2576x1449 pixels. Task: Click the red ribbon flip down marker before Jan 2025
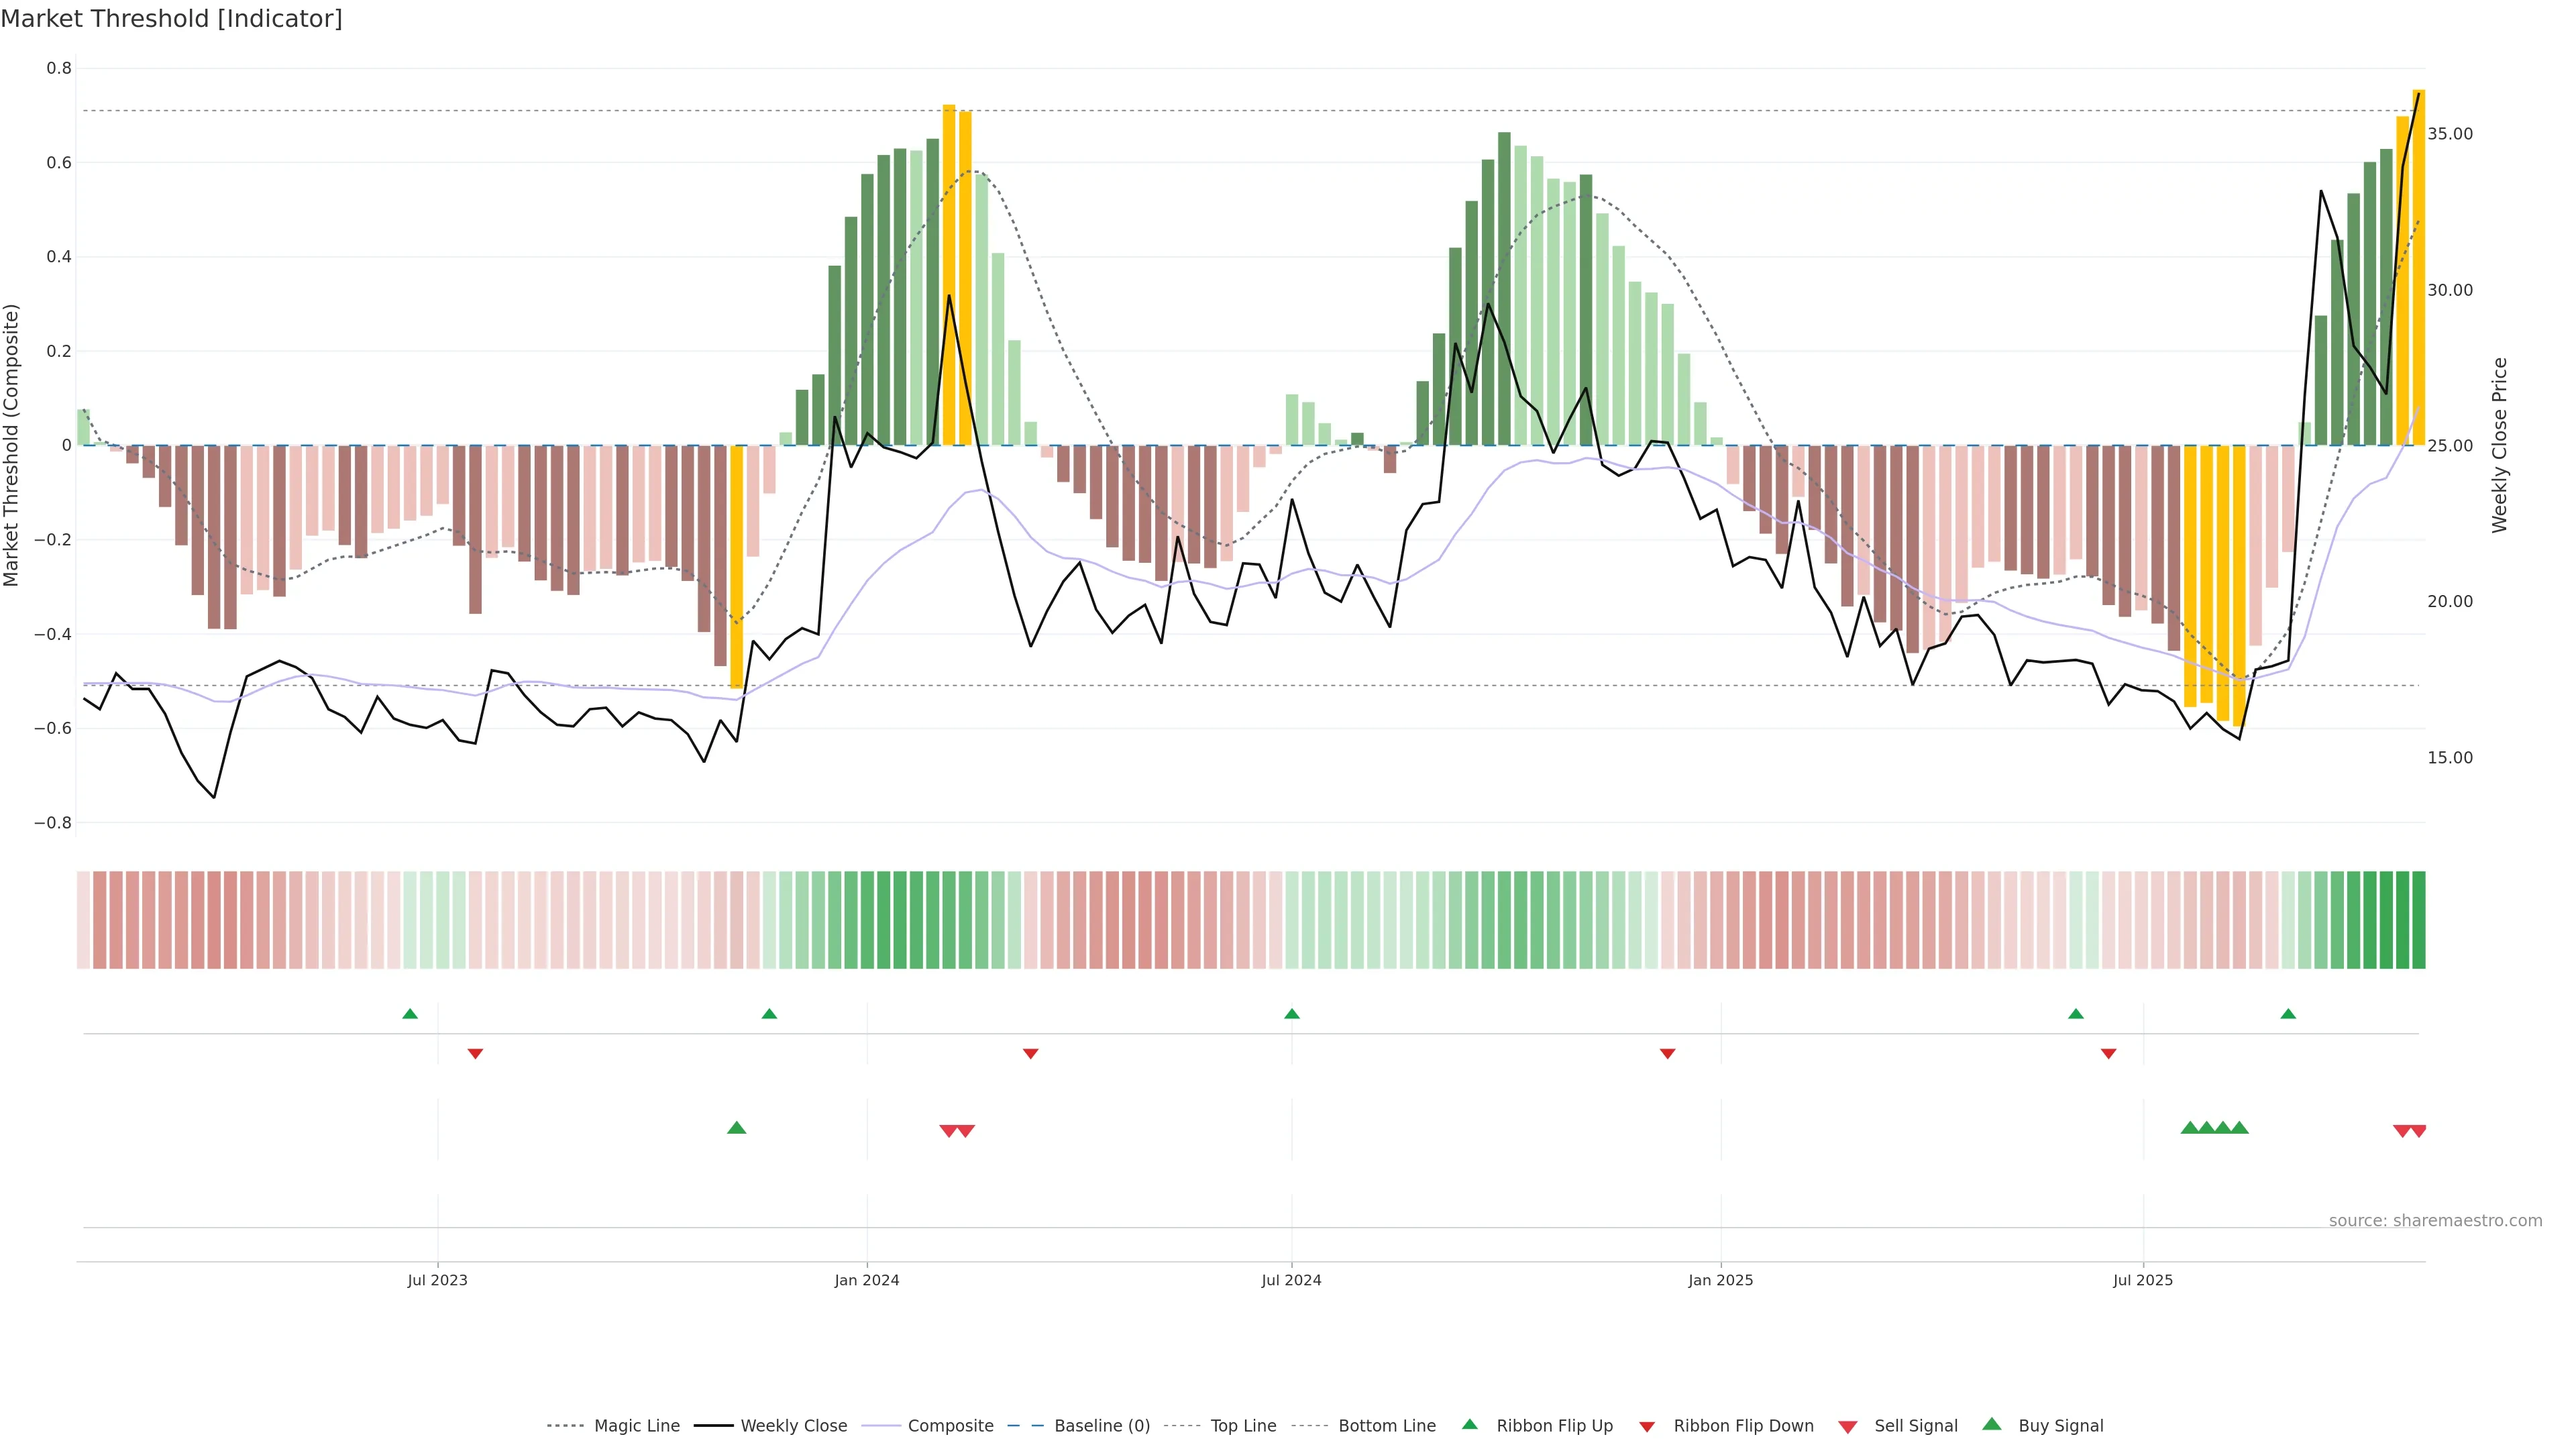click(1667, 1054)
